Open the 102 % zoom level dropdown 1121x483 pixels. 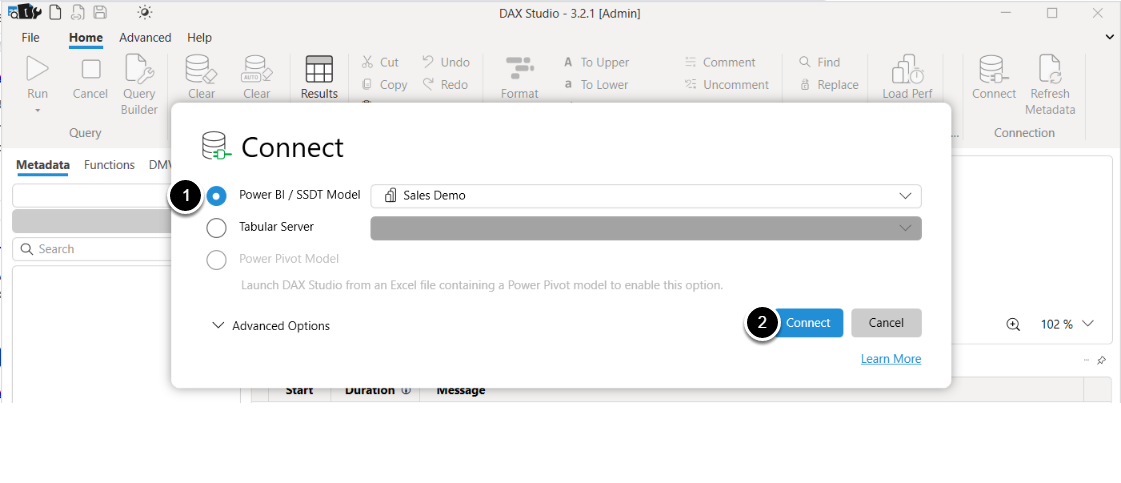tap(1088, 324)
